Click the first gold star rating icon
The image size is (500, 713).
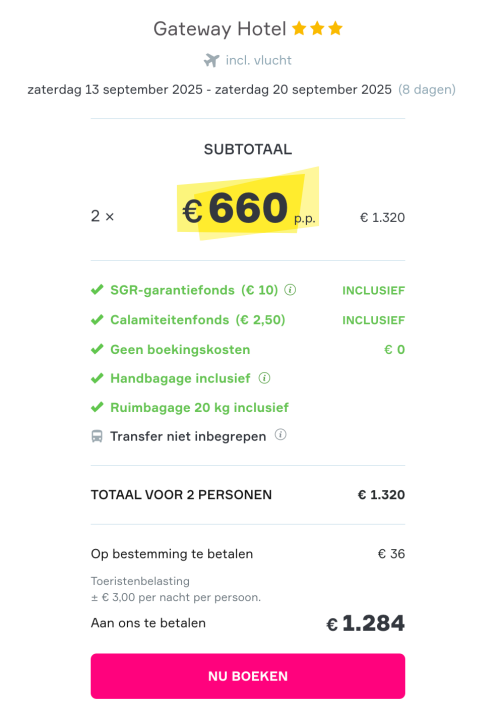pos(299,28)
